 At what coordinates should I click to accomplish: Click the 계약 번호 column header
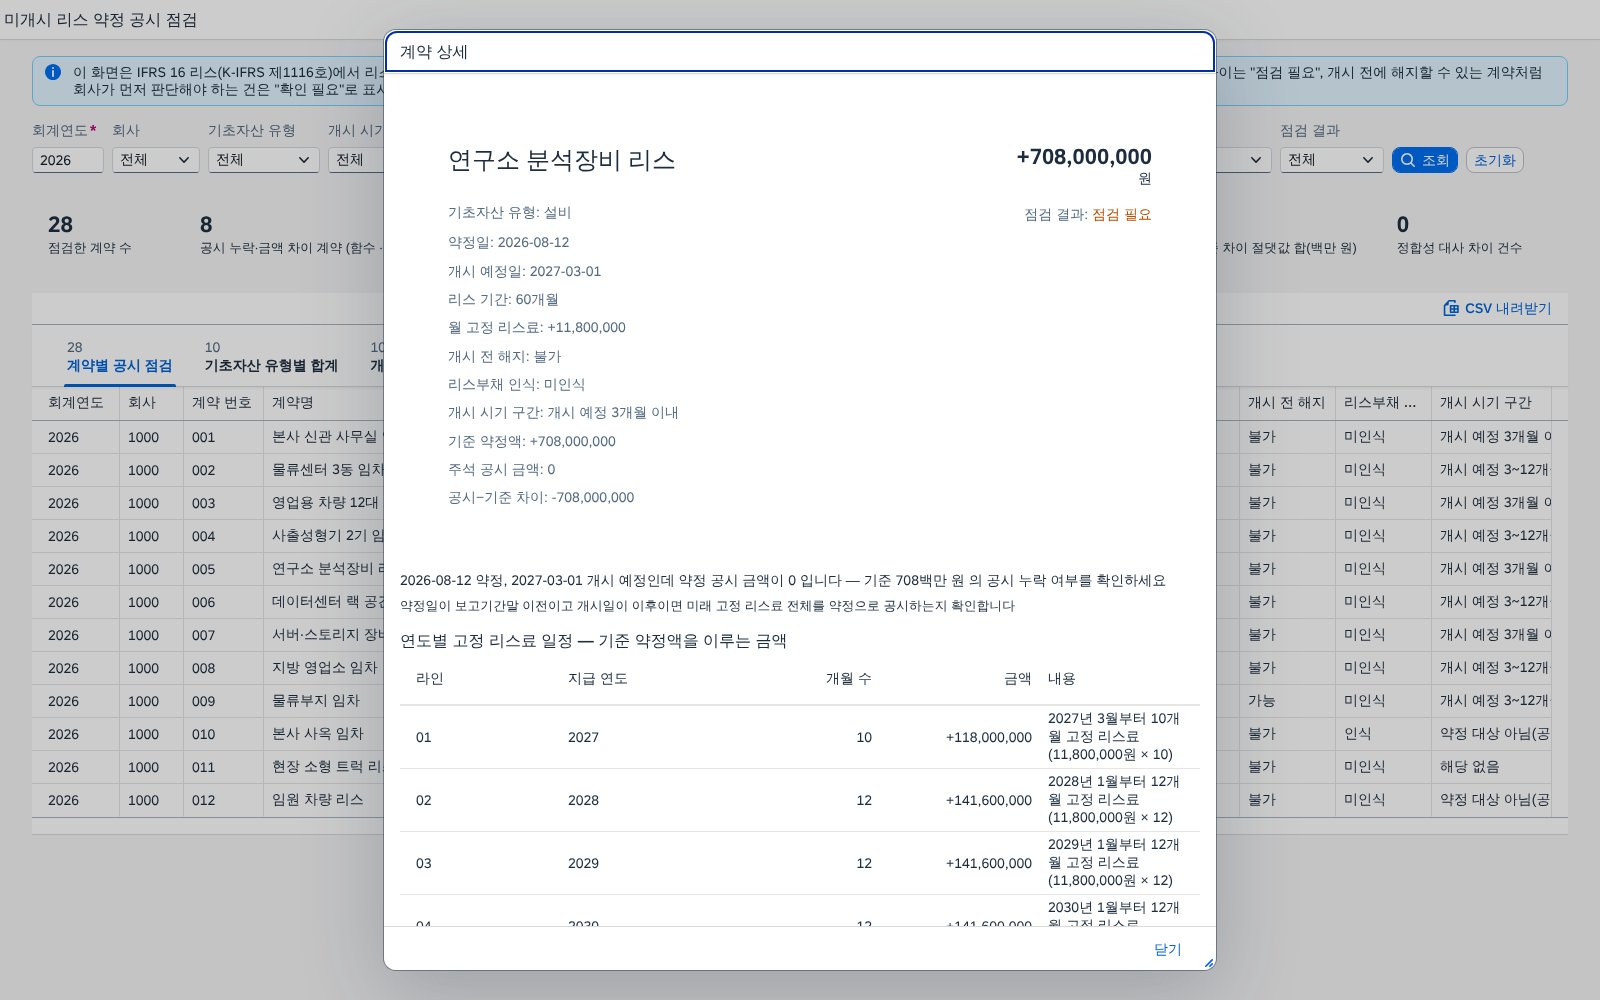(x=222, y=403)
